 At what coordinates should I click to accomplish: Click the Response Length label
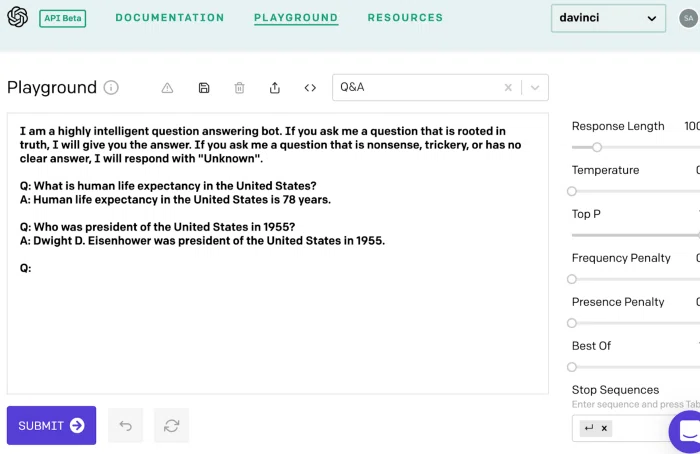pos(618,126)
